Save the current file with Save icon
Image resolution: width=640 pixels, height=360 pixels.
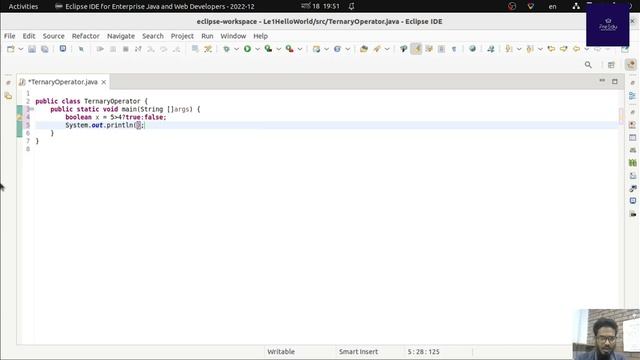32,49
